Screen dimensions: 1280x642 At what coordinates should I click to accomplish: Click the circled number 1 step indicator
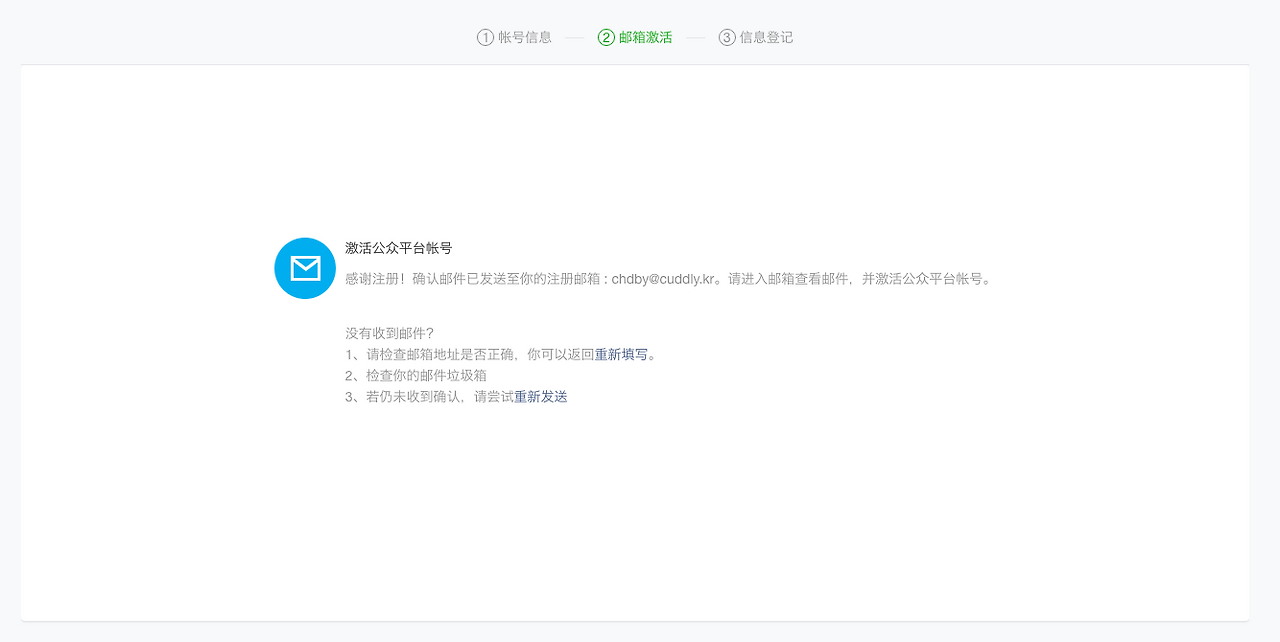(x=484, y=37)
